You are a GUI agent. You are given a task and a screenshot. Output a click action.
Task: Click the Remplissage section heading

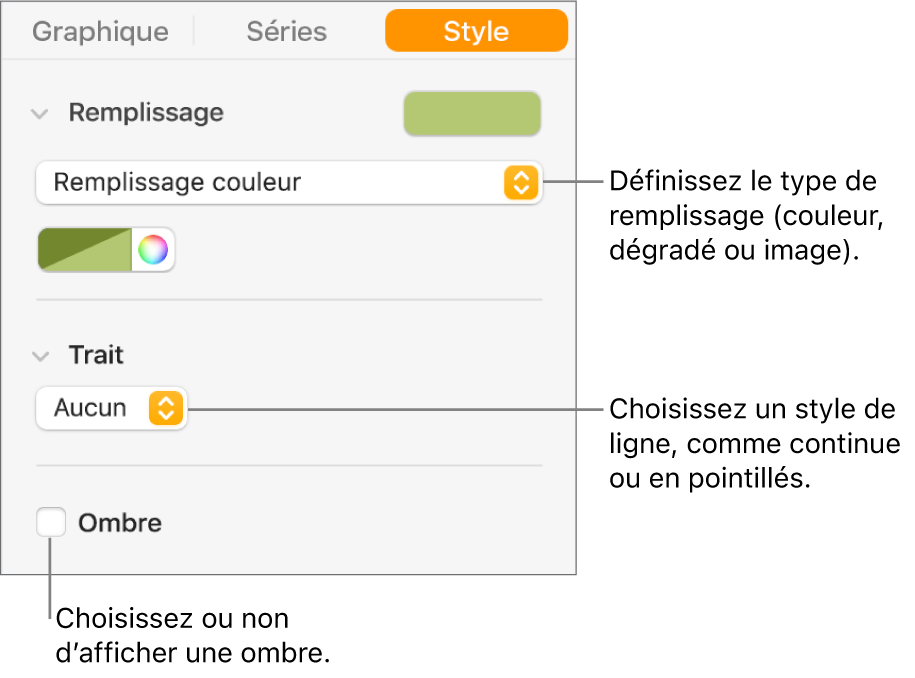pos(146,113)
